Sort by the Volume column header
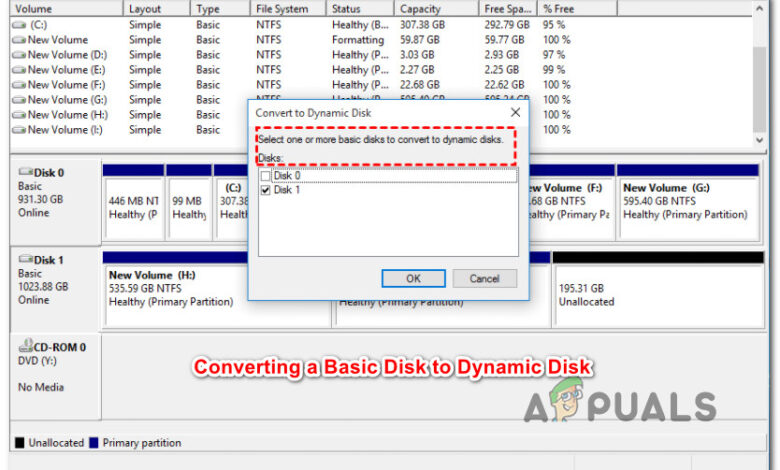The image size is (780, 470). click(67, 8)
